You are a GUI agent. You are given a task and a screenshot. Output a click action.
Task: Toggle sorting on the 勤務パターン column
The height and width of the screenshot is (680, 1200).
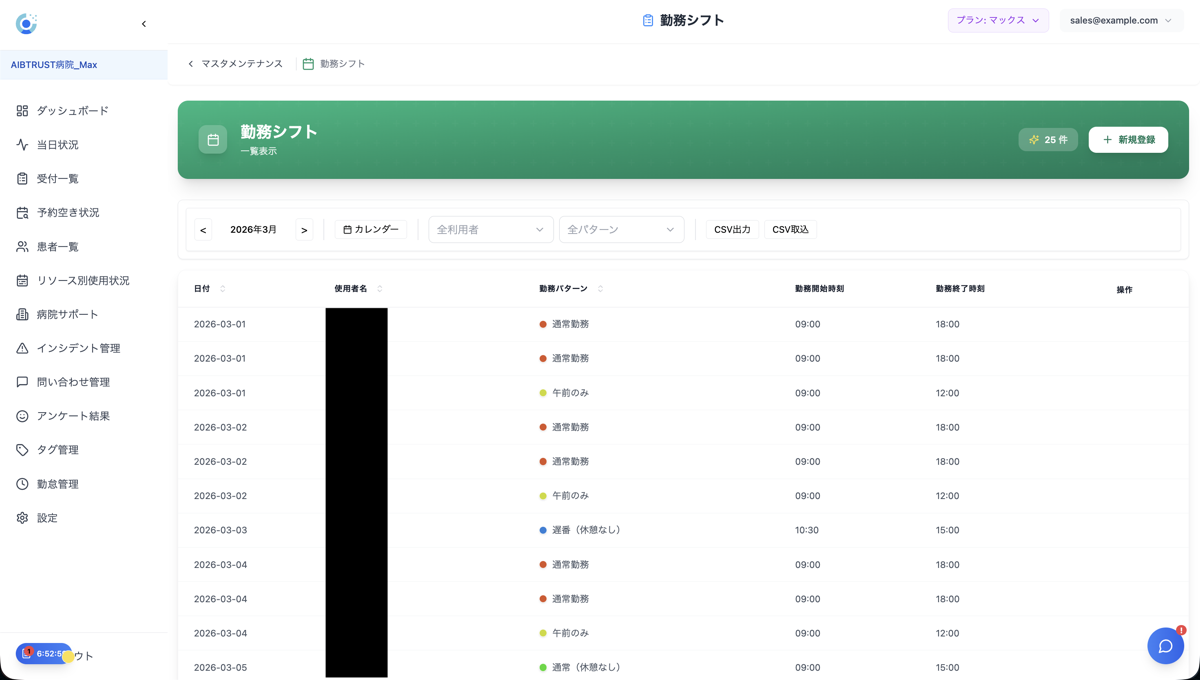pyautogui.click(x=598, y=288)
